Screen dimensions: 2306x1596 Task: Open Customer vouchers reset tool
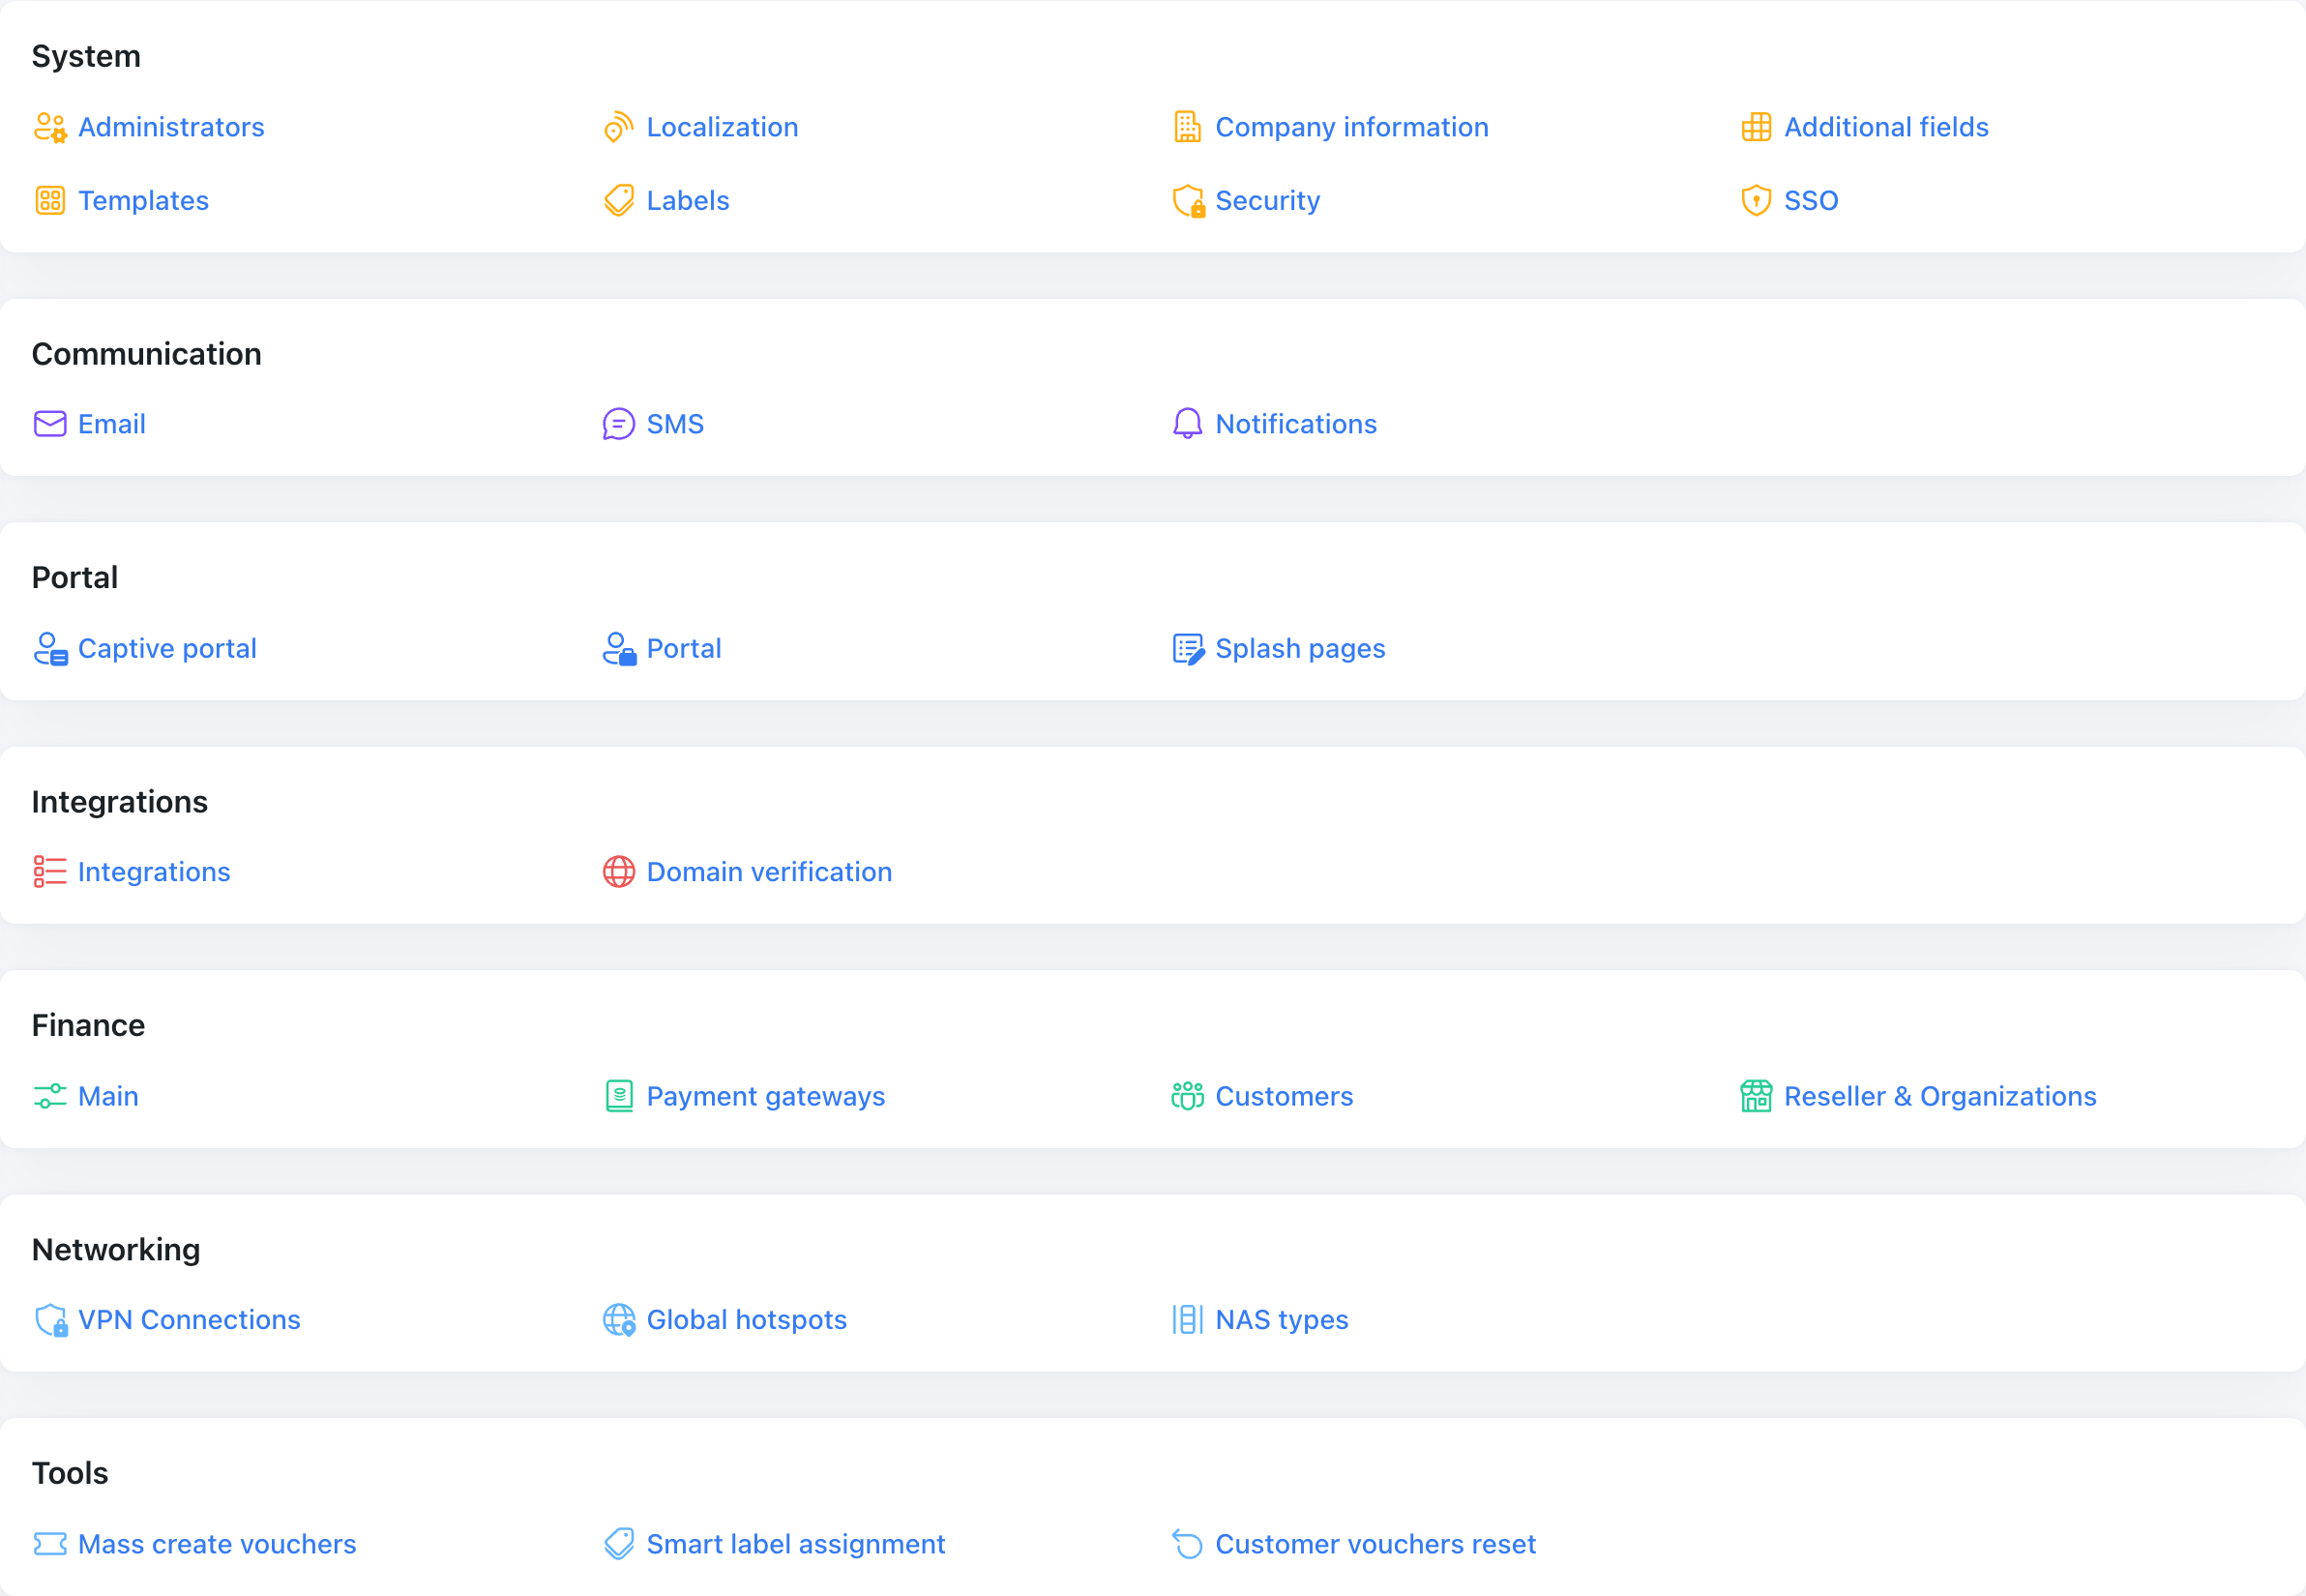[x=1375, y=1544]
